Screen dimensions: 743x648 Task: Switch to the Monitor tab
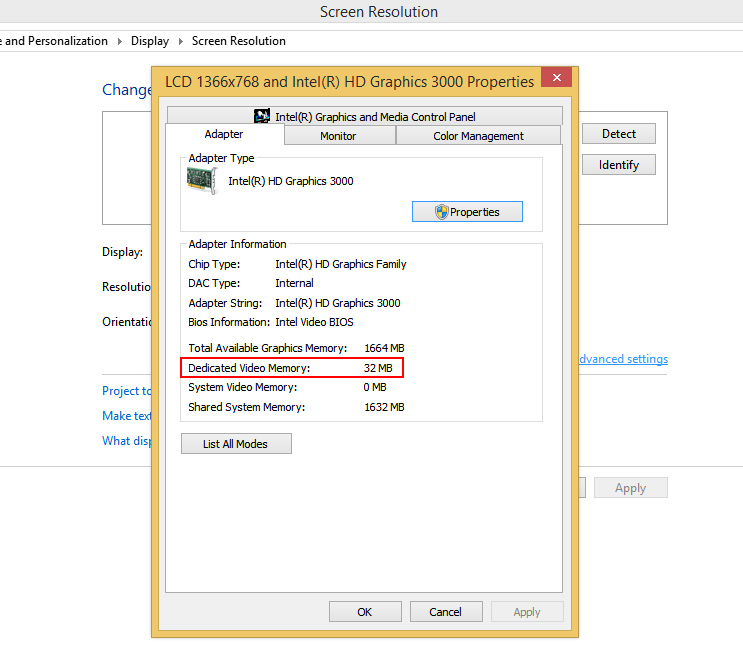click(338, 136)
